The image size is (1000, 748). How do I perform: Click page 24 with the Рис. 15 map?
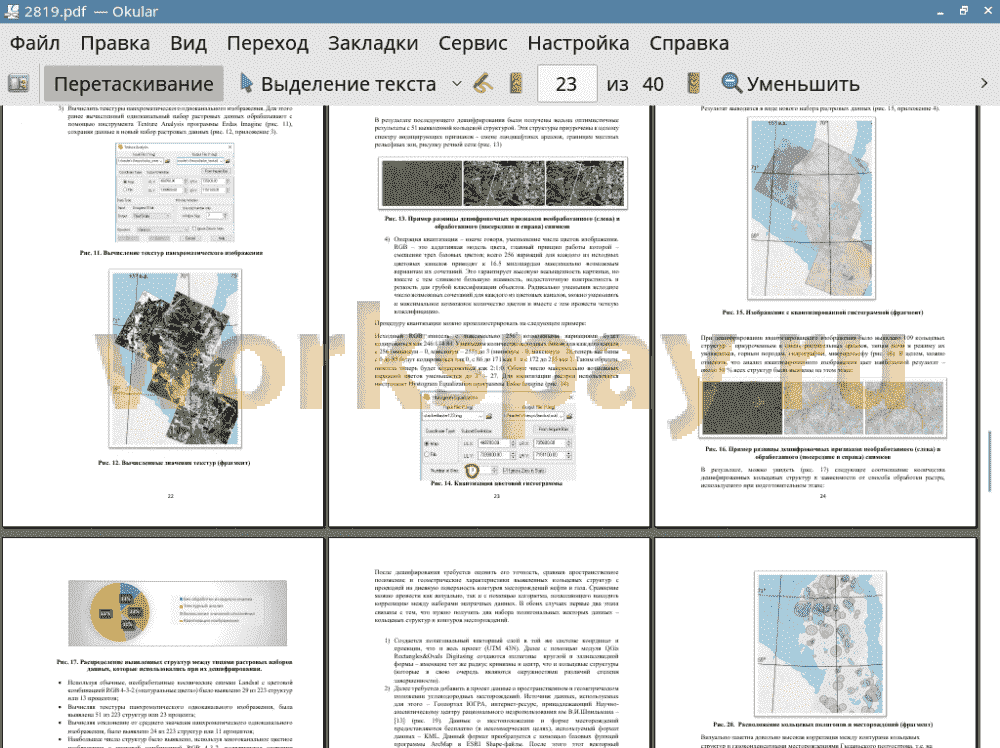point(816,316)
